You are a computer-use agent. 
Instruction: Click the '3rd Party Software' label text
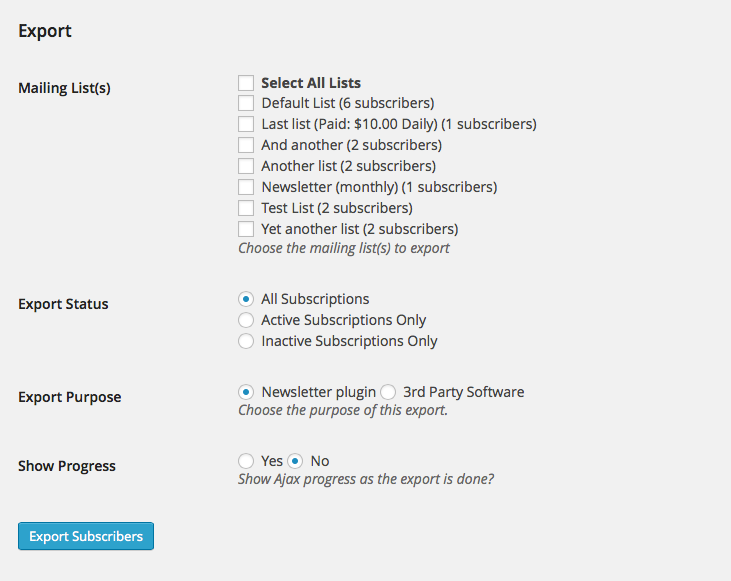[463, 392]
